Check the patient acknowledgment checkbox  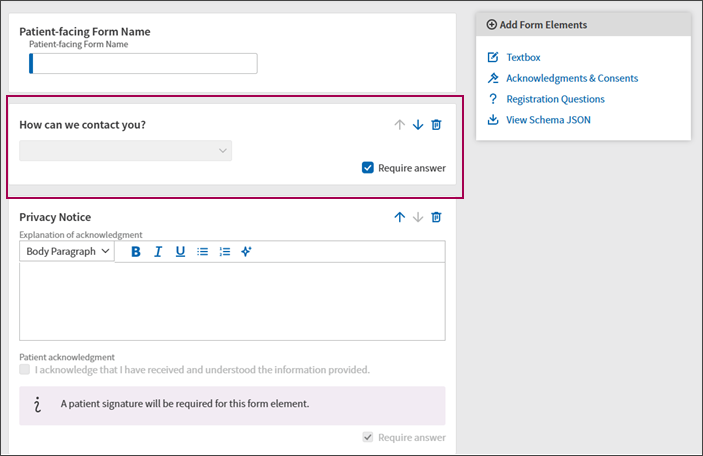coord(25,369)
